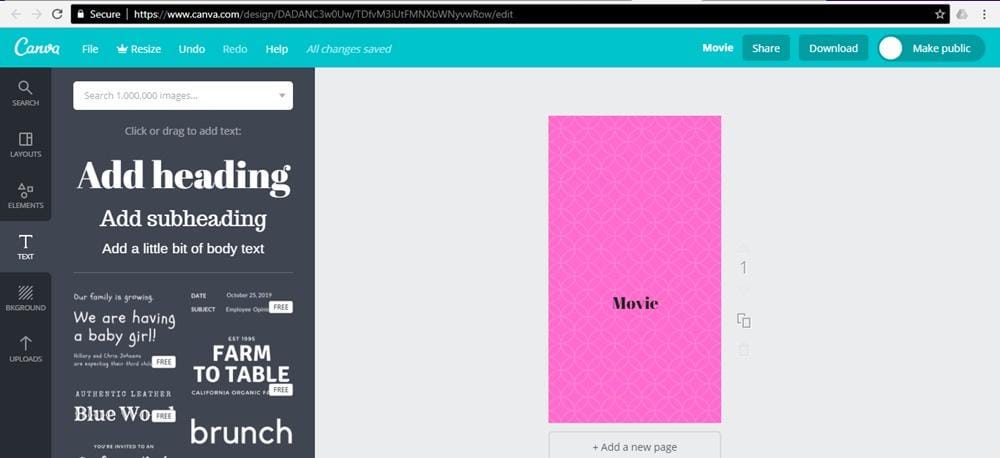Open the Resize menu
The width and height of the screenshot is (1000, 458).
coord(139,48)
